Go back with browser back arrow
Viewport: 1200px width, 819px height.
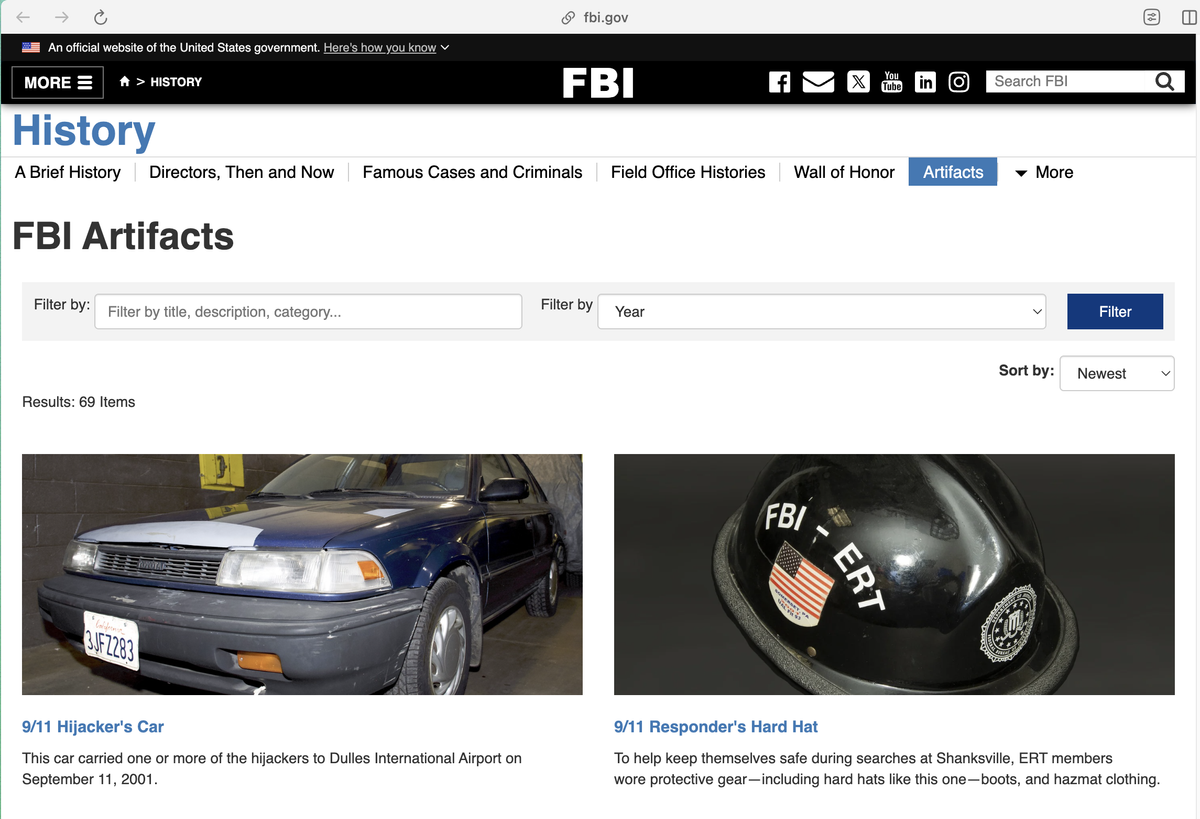point(24,17)
